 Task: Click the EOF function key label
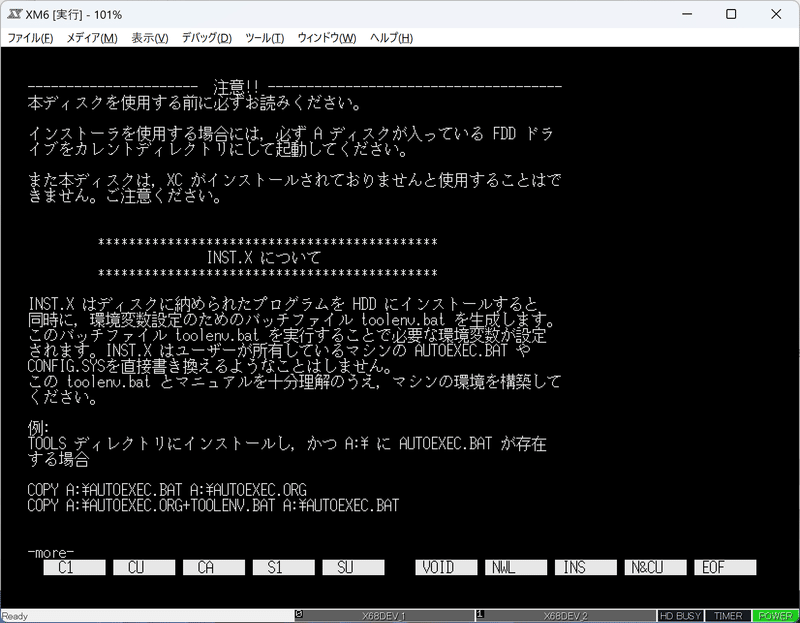726,567
